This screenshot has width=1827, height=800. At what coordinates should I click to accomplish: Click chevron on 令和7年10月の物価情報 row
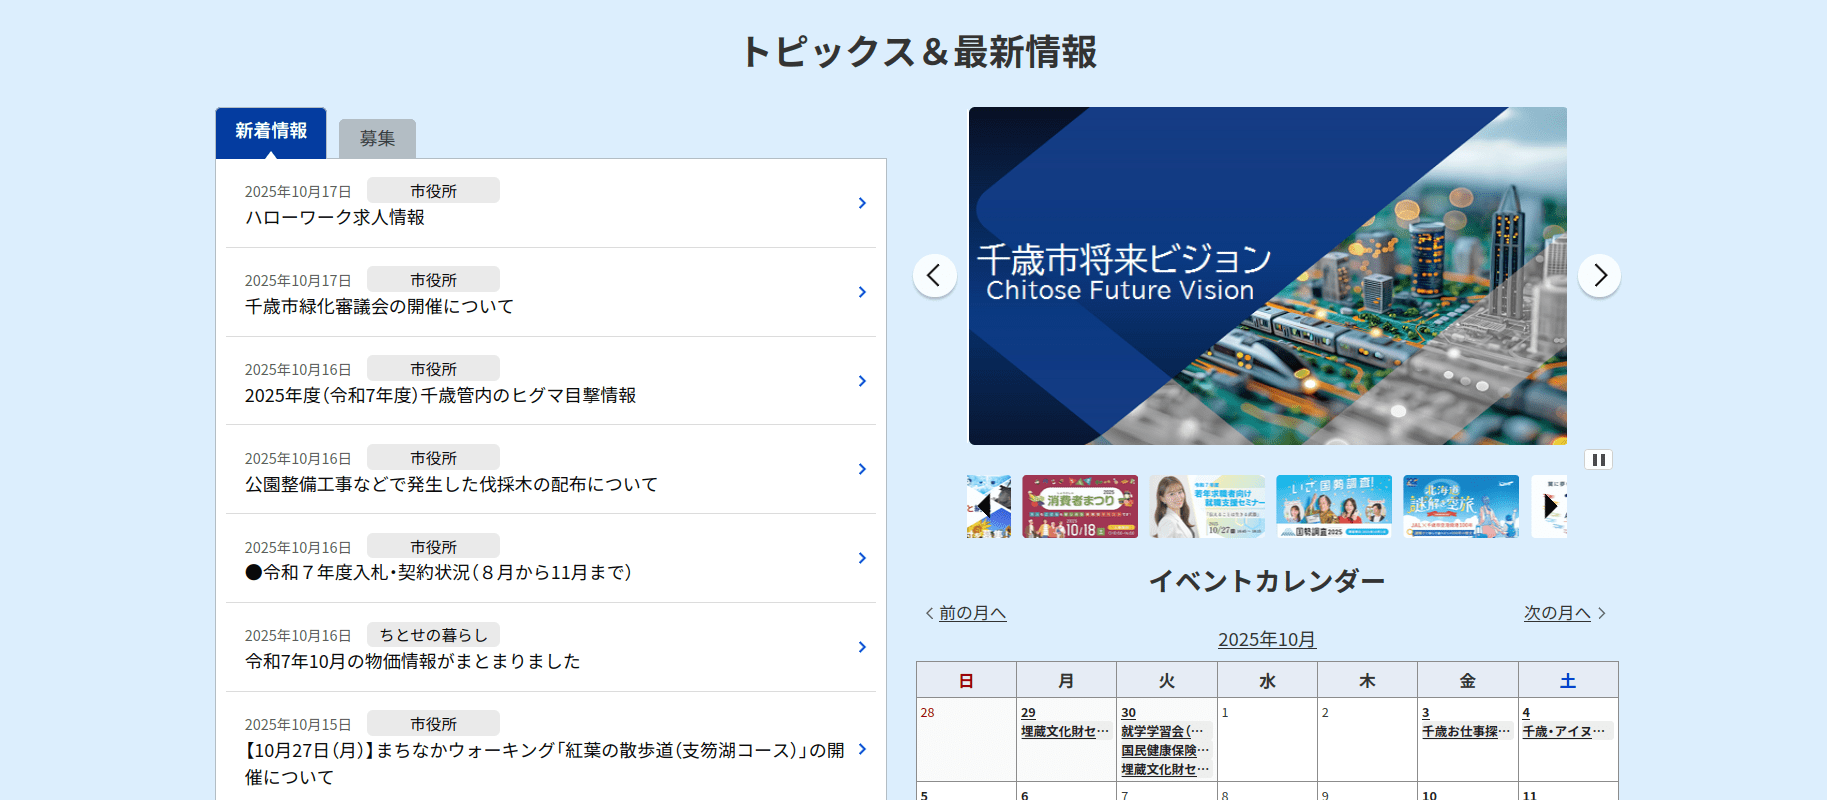point(862,647)
